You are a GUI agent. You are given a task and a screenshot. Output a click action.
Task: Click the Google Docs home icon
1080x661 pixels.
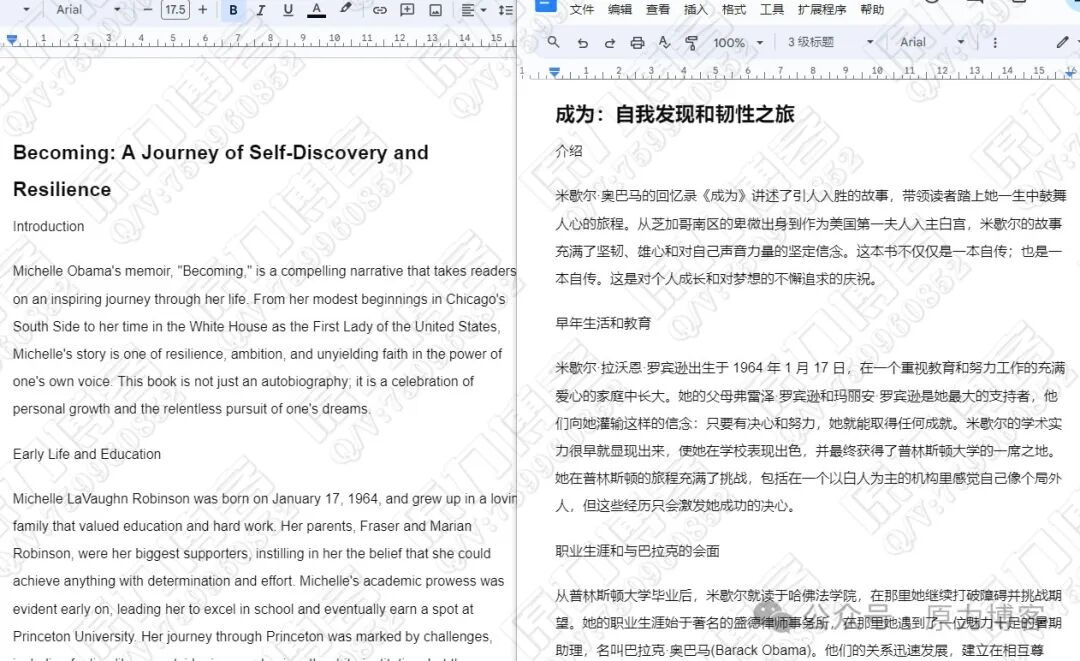click(546, 6)
